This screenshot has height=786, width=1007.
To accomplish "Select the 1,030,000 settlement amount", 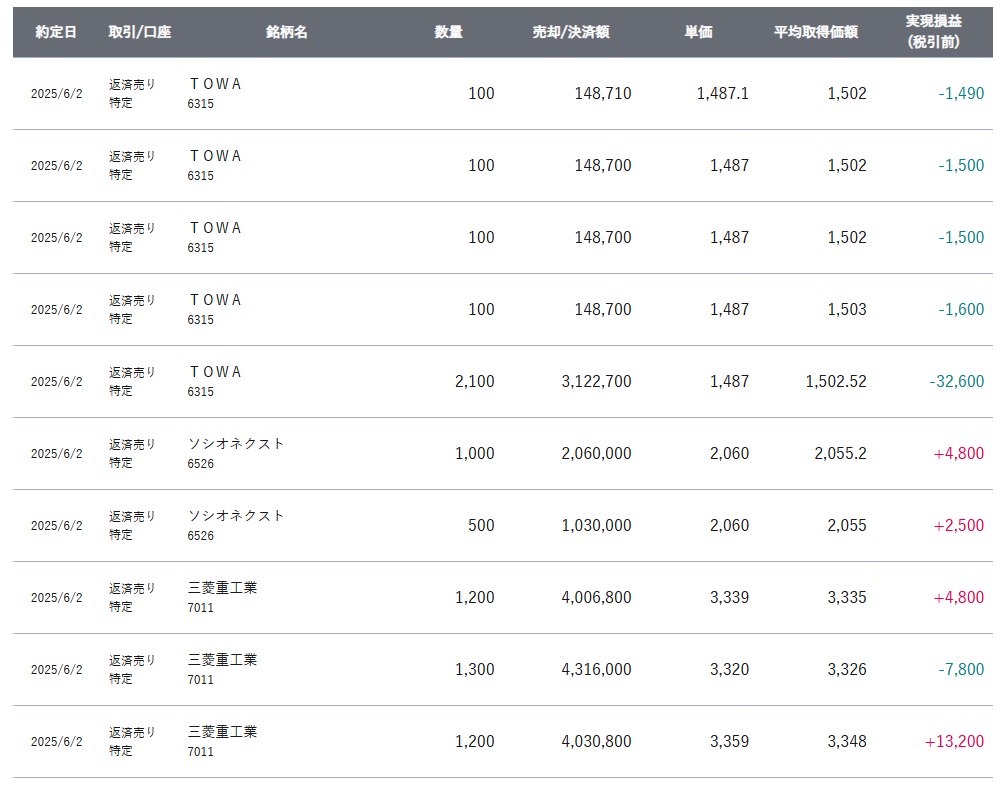I will tap(596, 525).
